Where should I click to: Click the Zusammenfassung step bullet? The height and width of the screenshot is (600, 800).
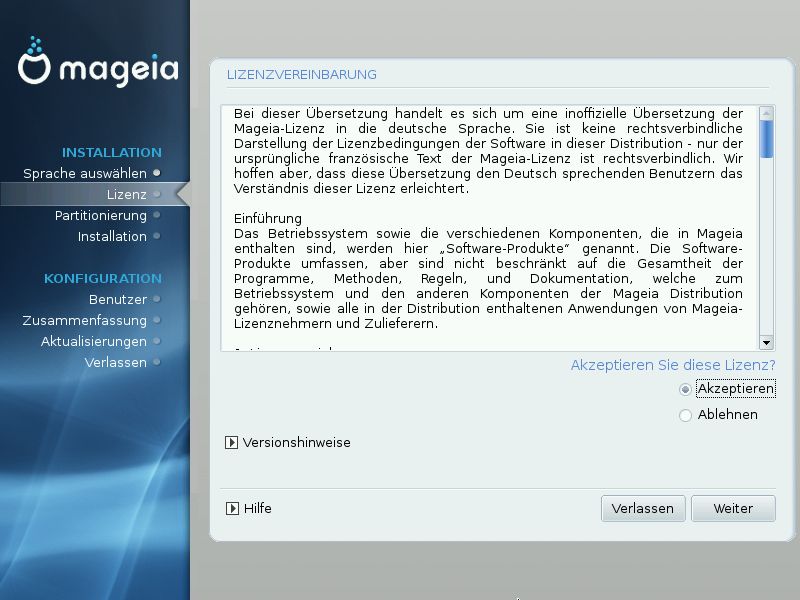[x=157, y=320]
